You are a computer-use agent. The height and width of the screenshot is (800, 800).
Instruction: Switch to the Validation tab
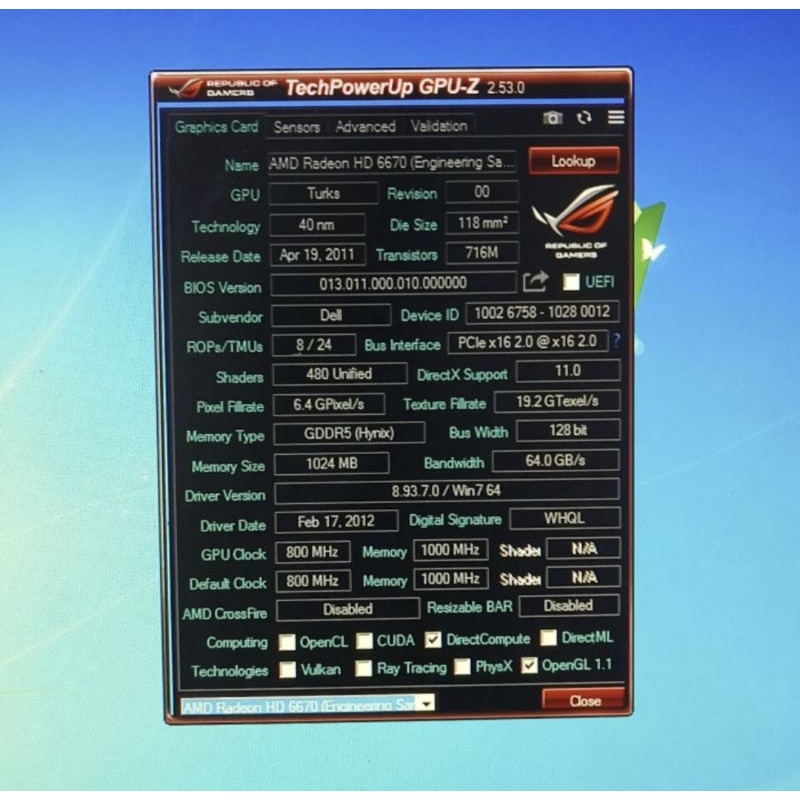tap(439, 126)
